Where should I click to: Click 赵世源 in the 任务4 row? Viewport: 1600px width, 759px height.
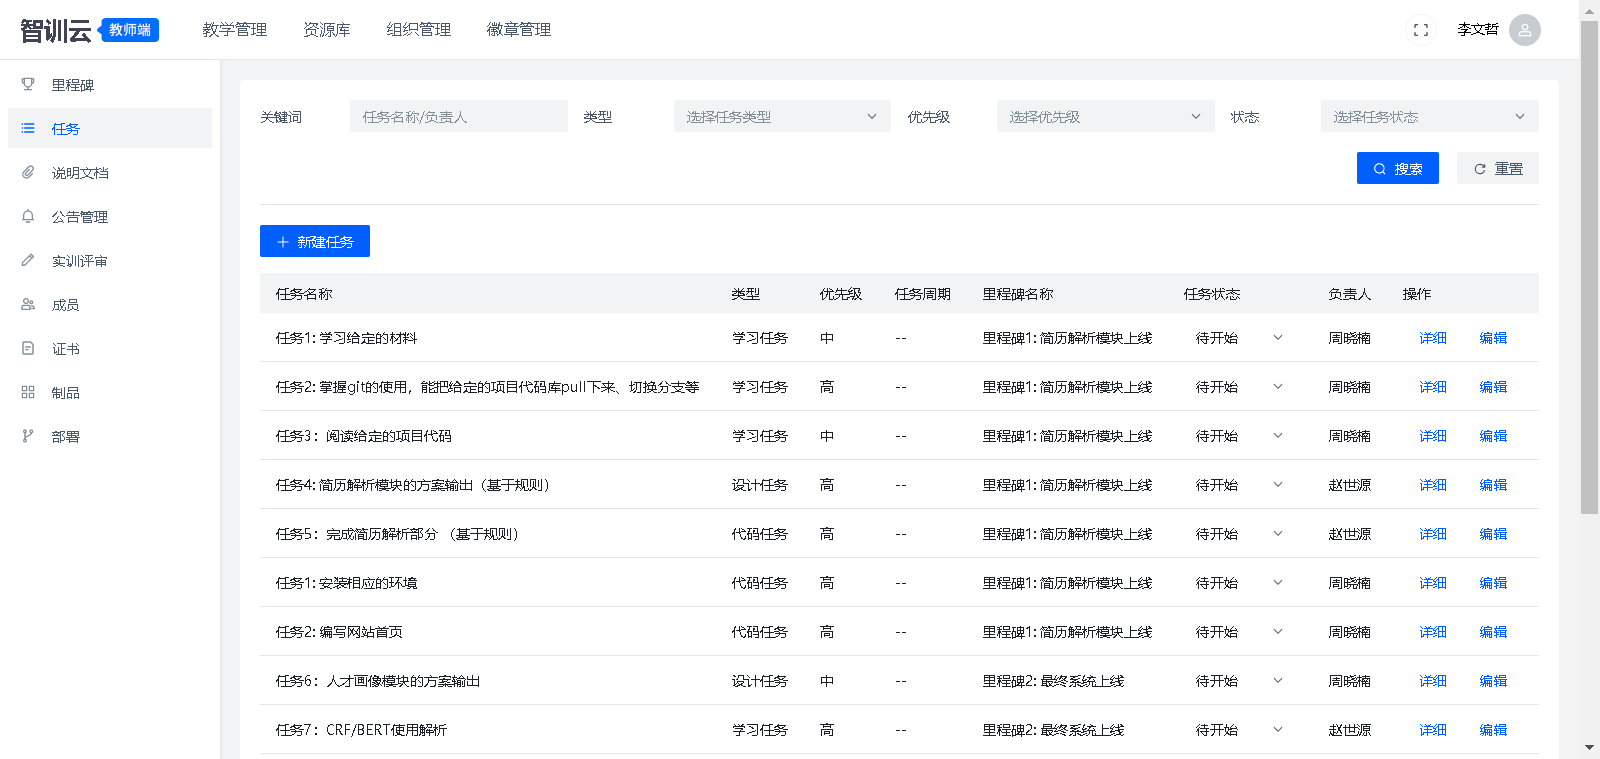tap(1350, 485)
